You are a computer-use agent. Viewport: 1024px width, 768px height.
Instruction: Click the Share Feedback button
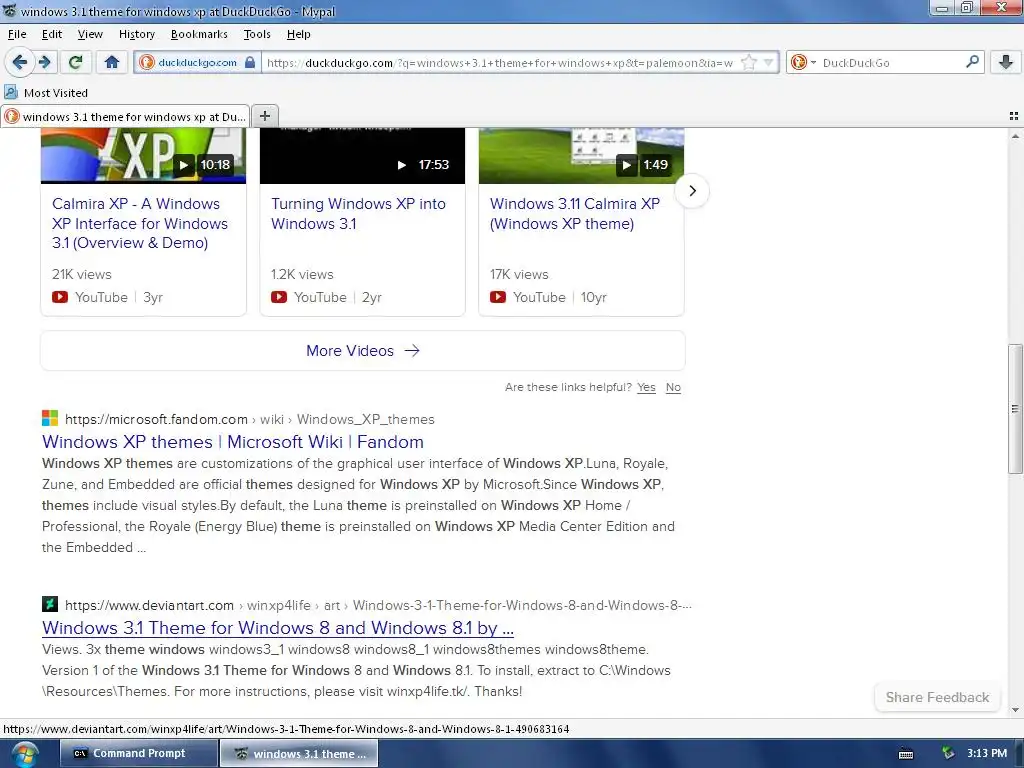(x=937, y=697)
